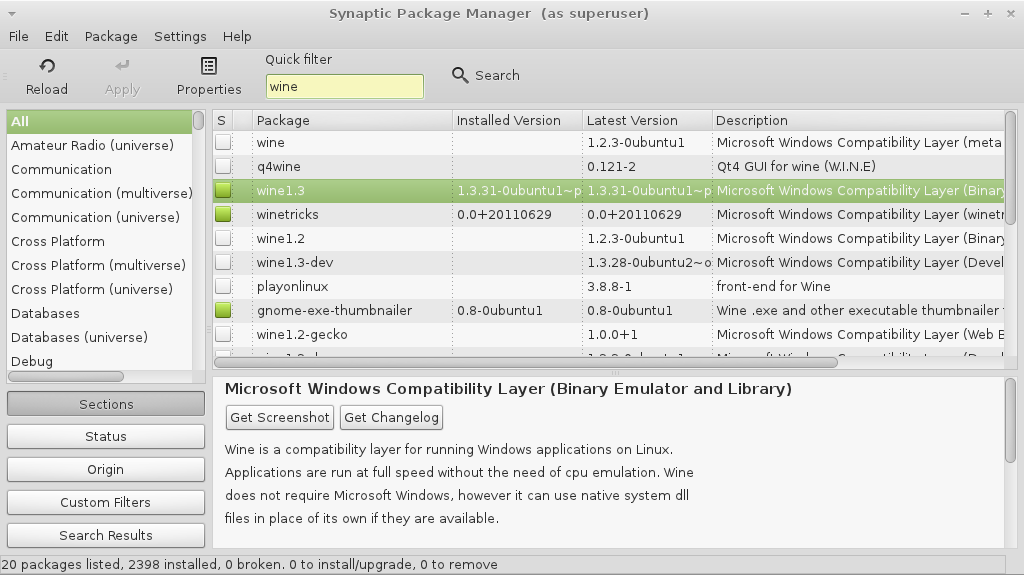Select the All section
1024x575 pixels.
[x=99, y=122]
